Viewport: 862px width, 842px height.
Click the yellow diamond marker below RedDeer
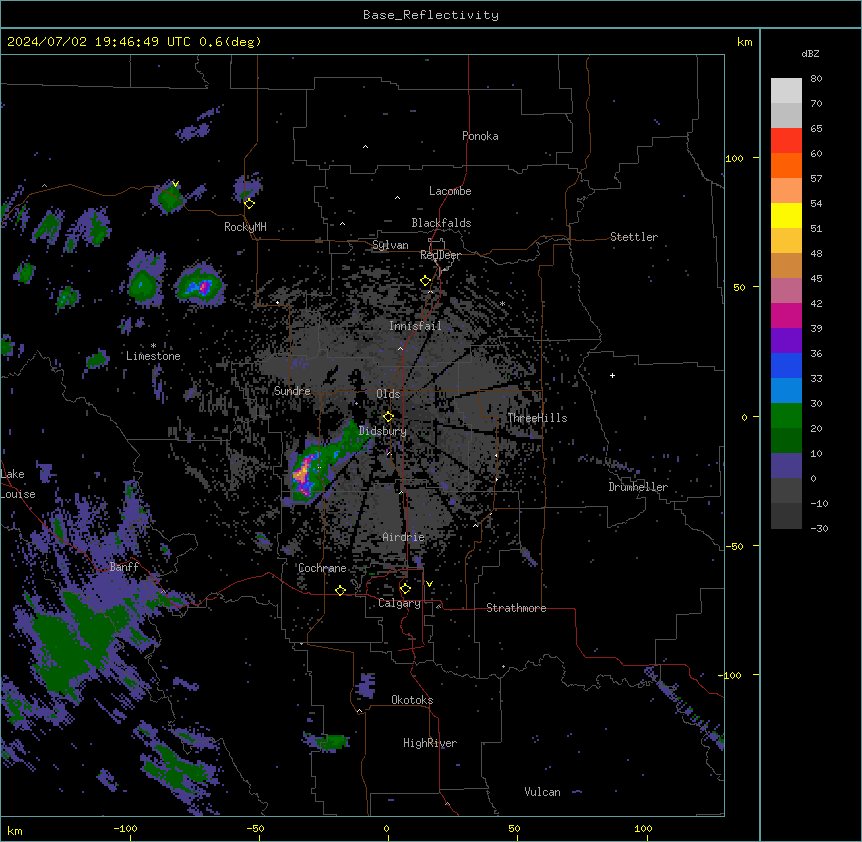(x=425, y=280)
